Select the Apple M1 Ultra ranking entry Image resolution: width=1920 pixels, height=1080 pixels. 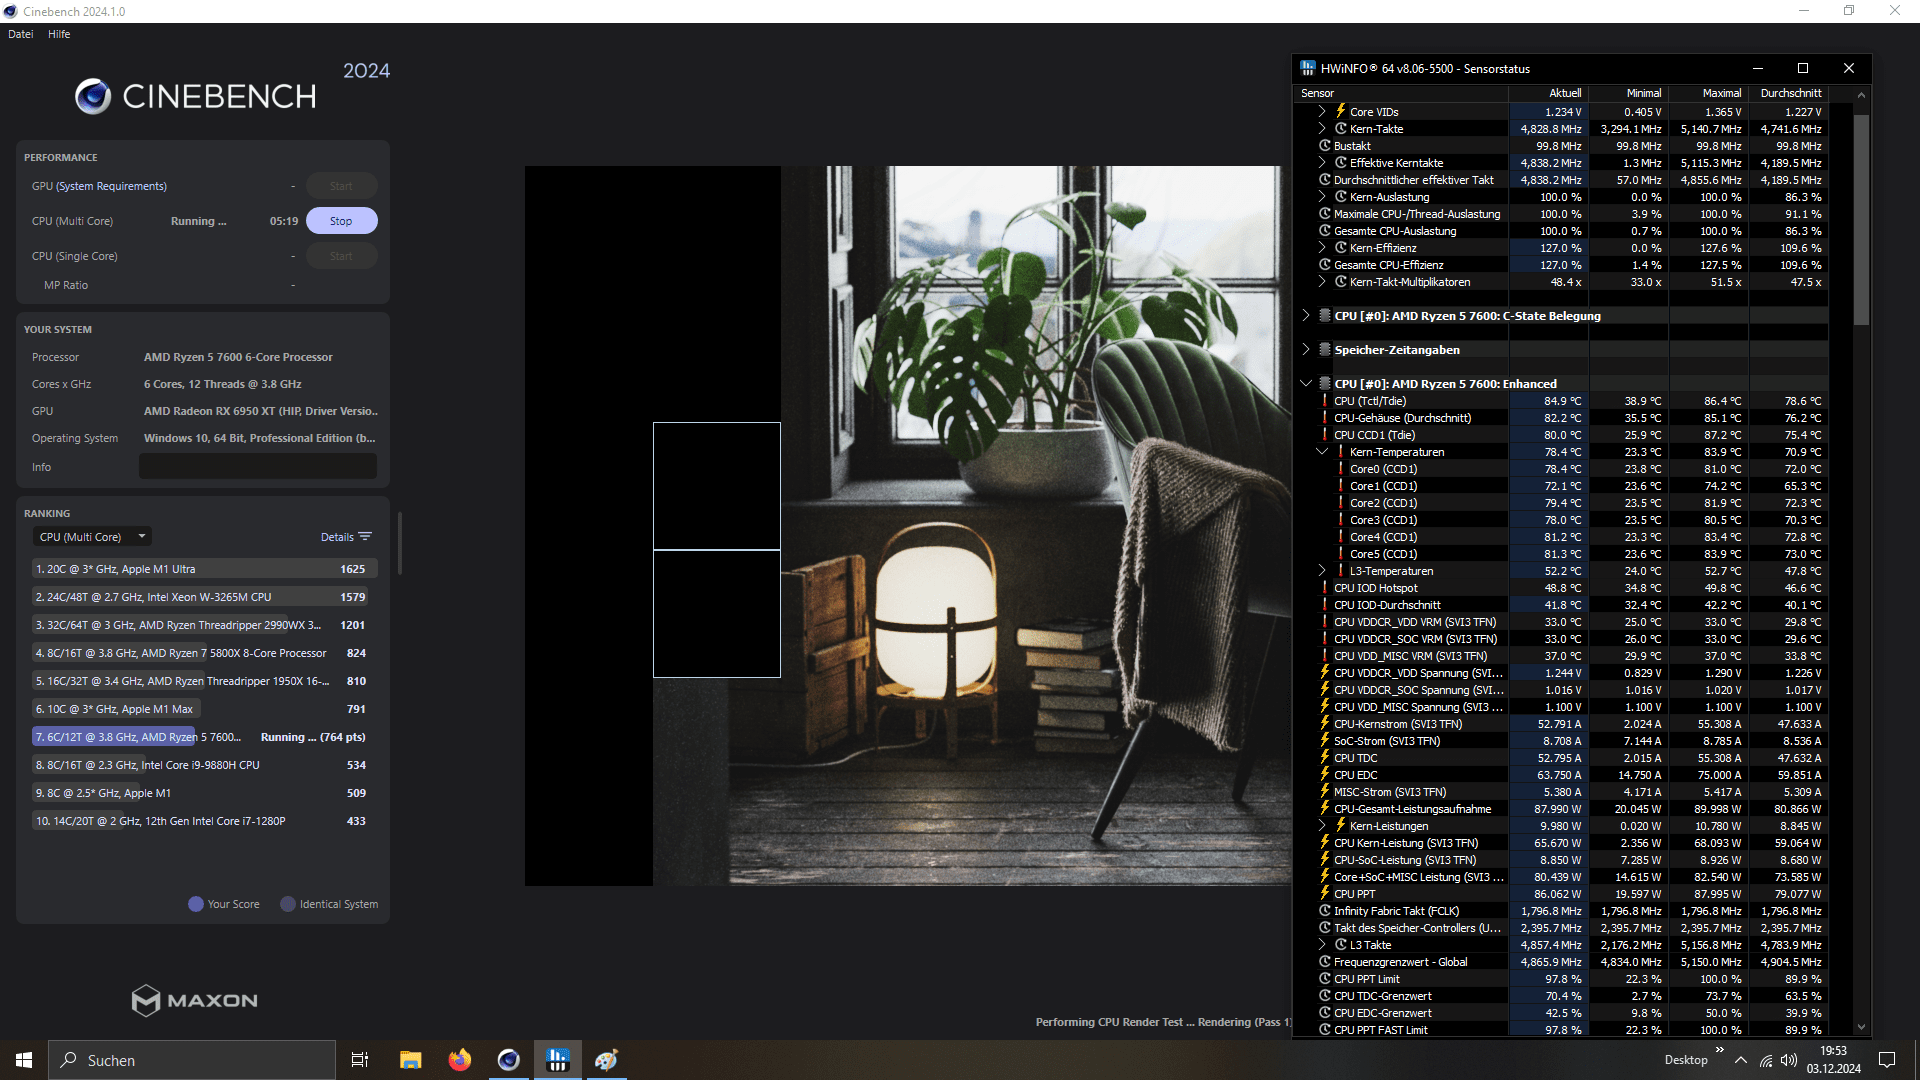(x=204, y=569)
